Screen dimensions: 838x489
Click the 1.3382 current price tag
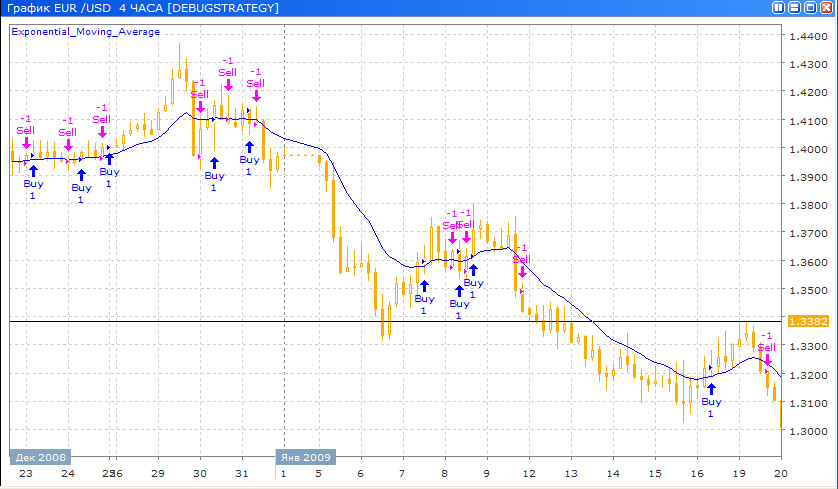pyautogui.click(x=805, y=321)
